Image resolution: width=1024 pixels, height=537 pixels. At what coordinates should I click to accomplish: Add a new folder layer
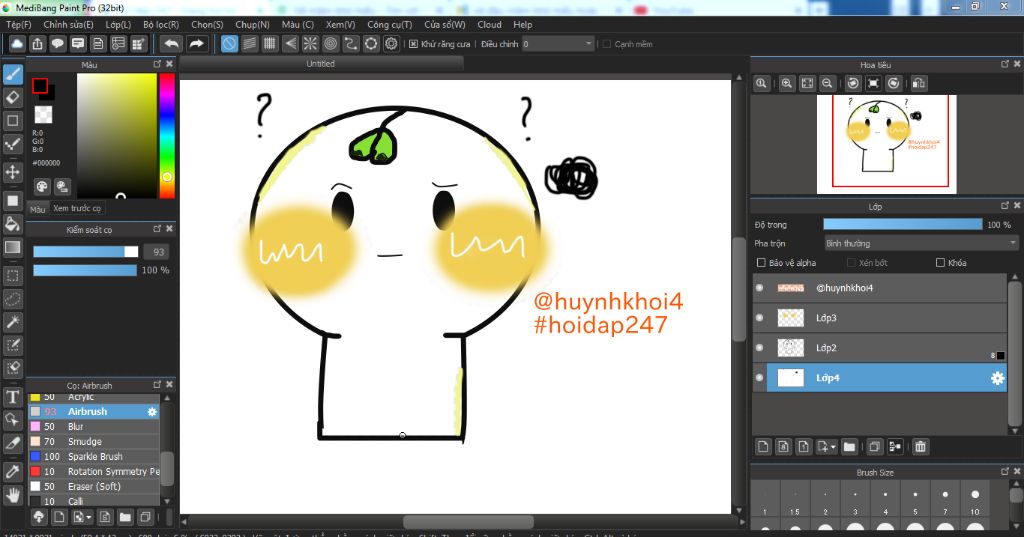(849, 447)
